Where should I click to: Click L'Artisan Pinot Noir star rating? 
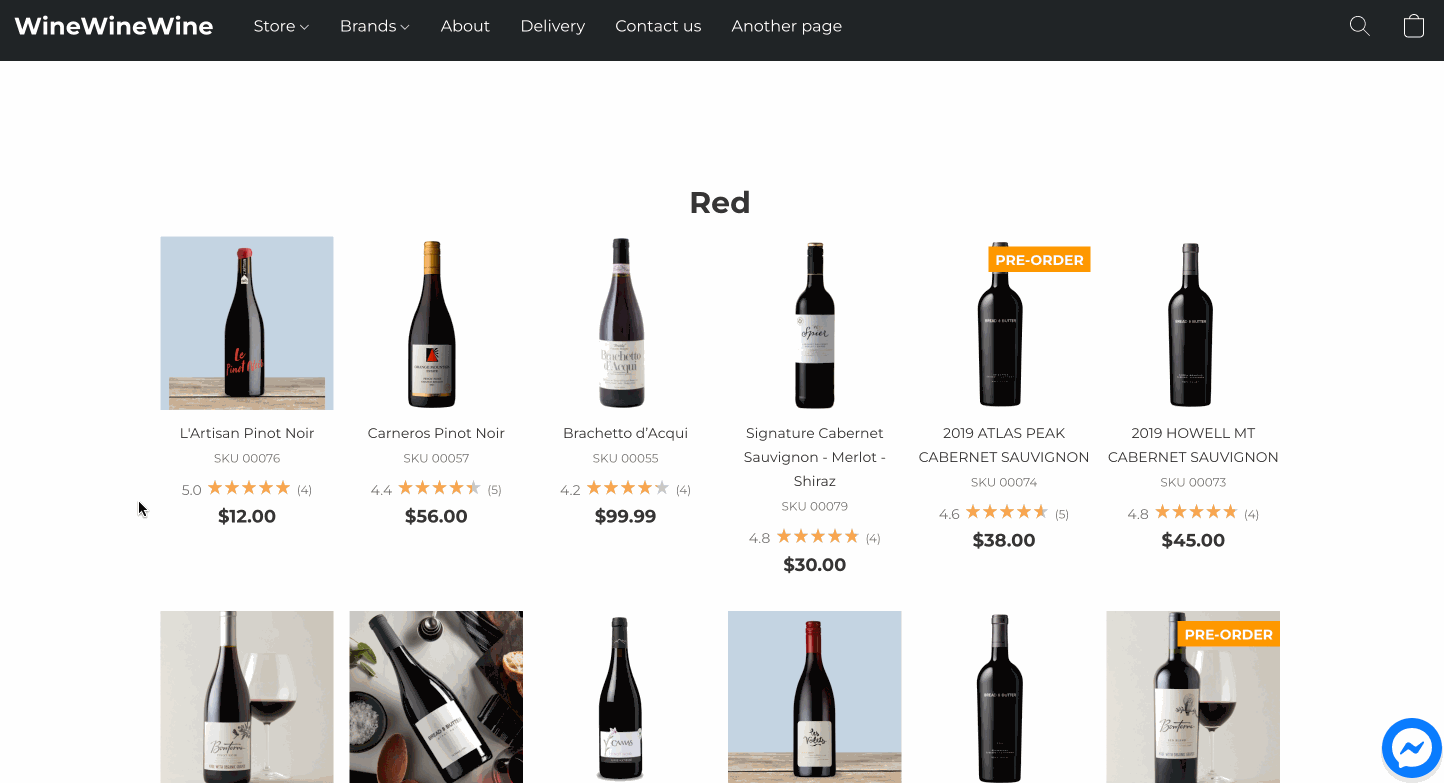point(249,488)
